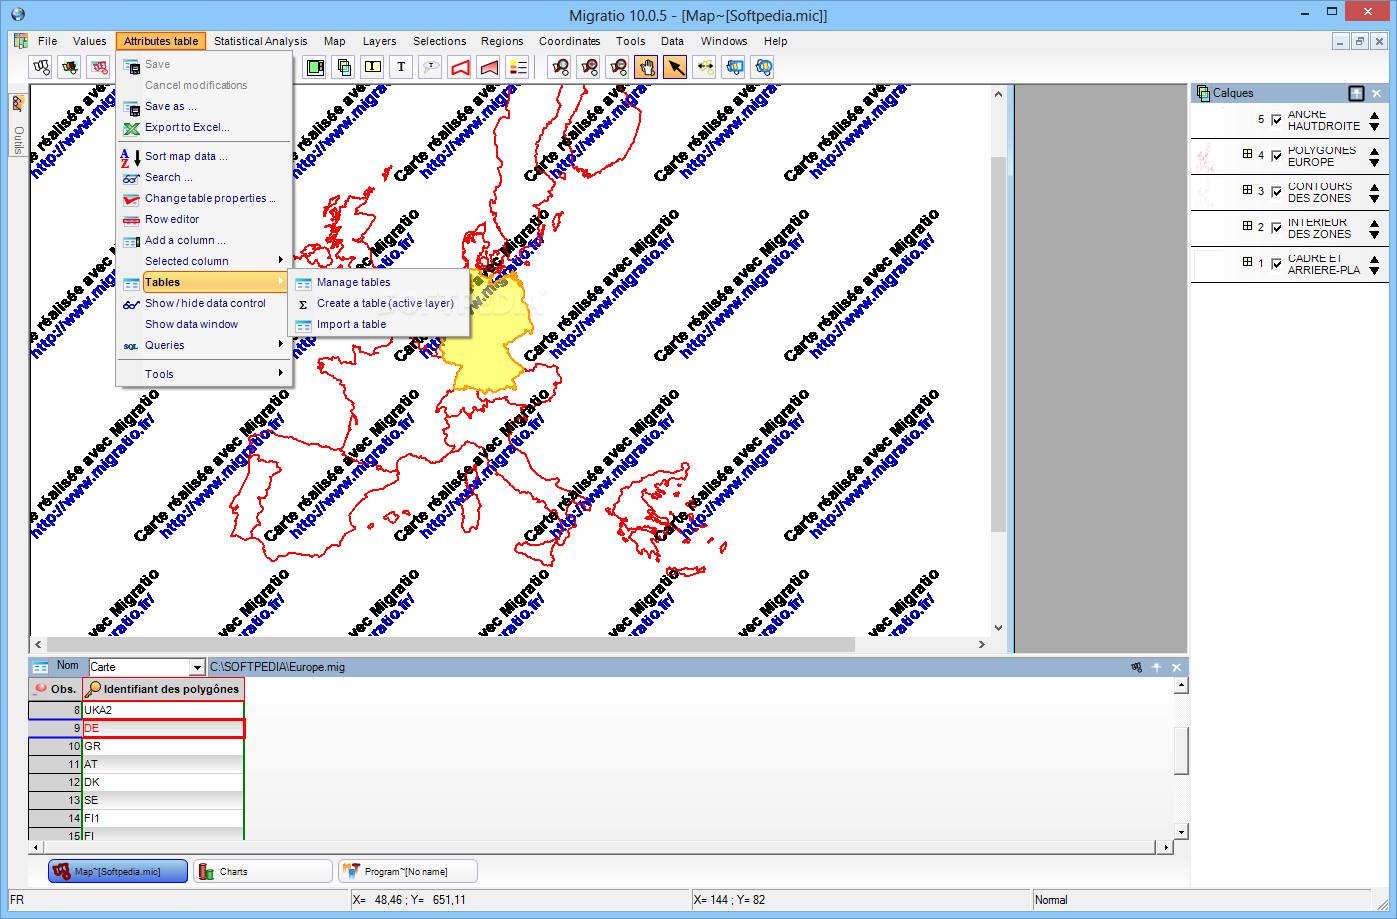Viewport: 1397px width, 919px height.
Task: Switch to Program~[No name] window button
Action: point(408,871)
